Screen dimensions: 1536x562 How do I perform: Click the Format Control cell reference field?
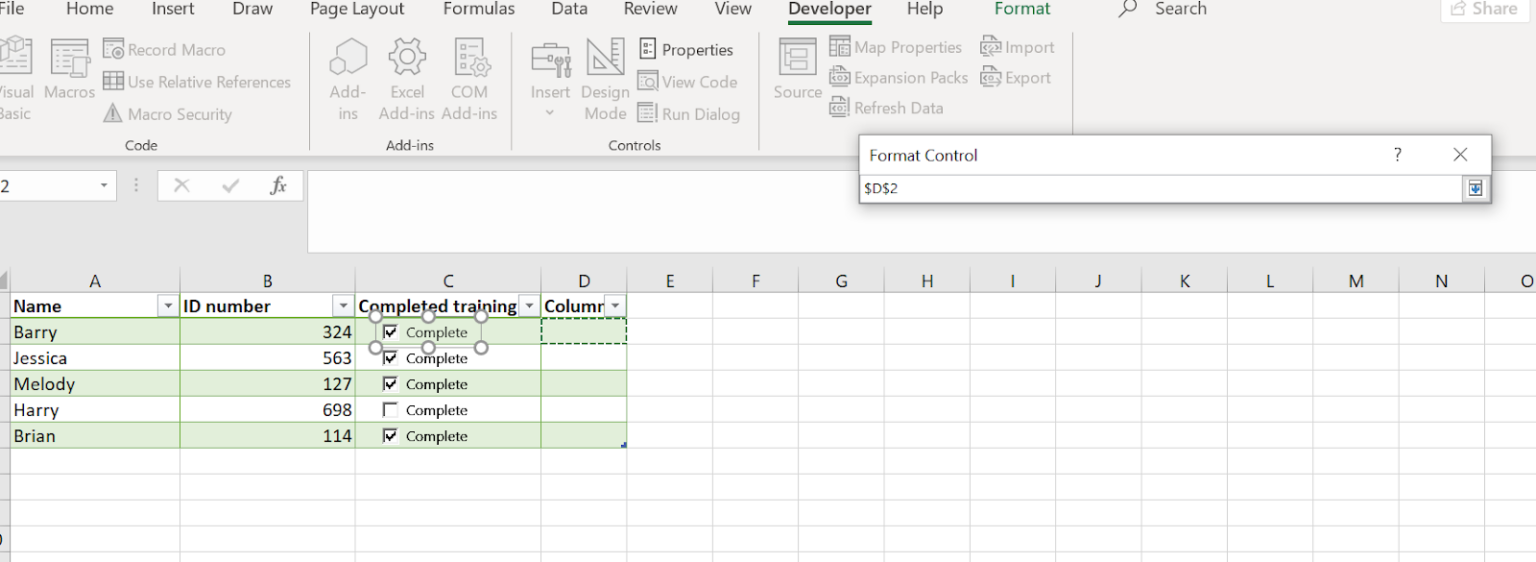click(1160, 188)
